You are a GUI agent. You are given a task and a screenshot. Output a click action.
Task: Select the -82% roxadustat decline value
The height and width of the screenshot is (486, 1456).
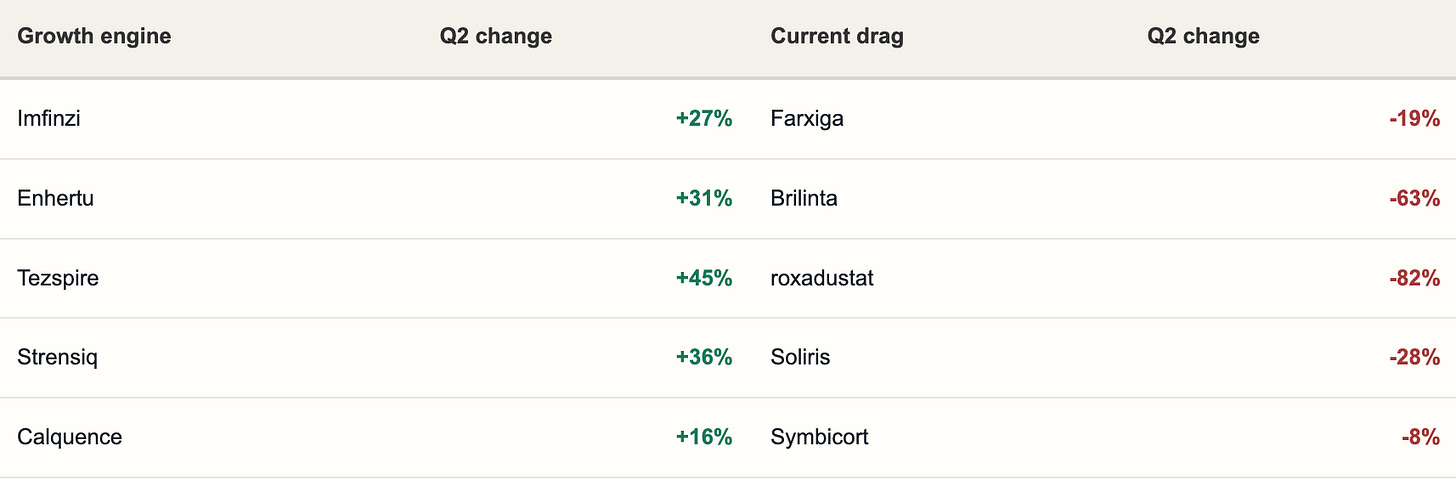tap(1414, 278)
